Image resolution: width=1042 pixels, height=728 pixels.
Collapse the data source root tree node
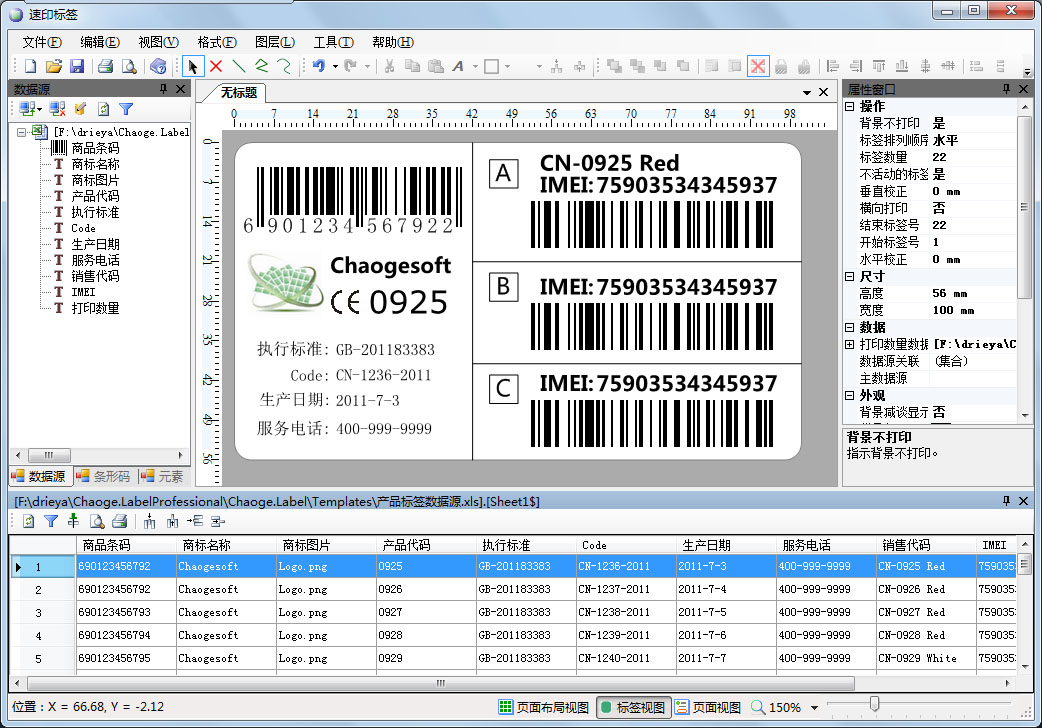22,132
